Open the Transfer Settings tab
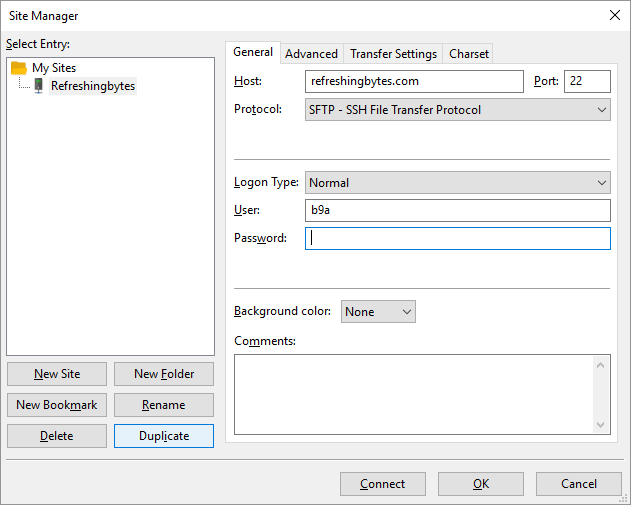The width and height of the screenshot is (631, 505). (393, 54)
